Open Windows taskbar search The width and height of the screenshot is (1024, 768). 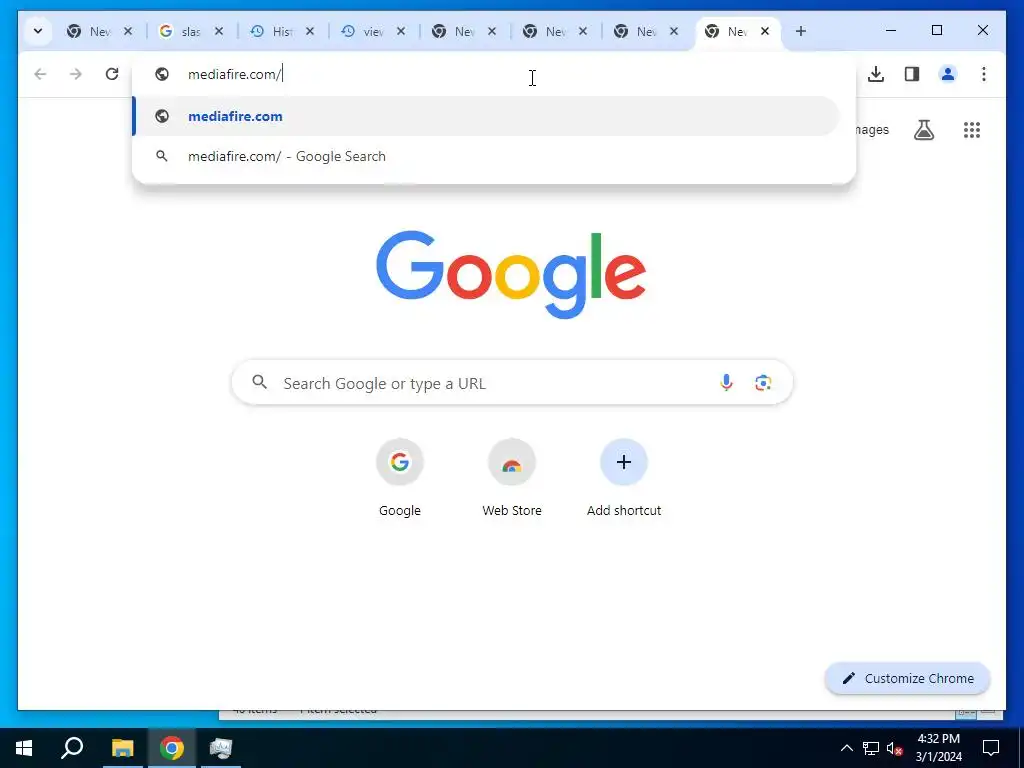click(72, 748)
